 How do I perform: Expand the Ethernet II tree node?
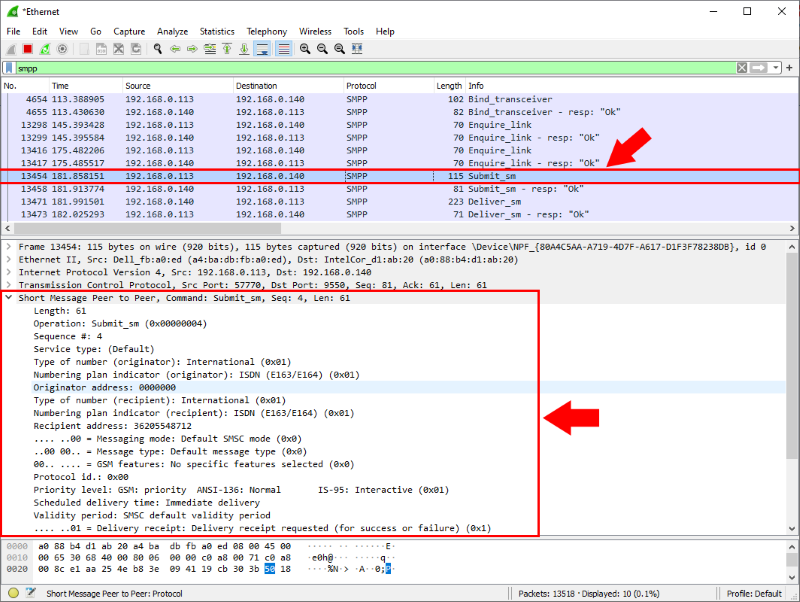pos(9,260)
